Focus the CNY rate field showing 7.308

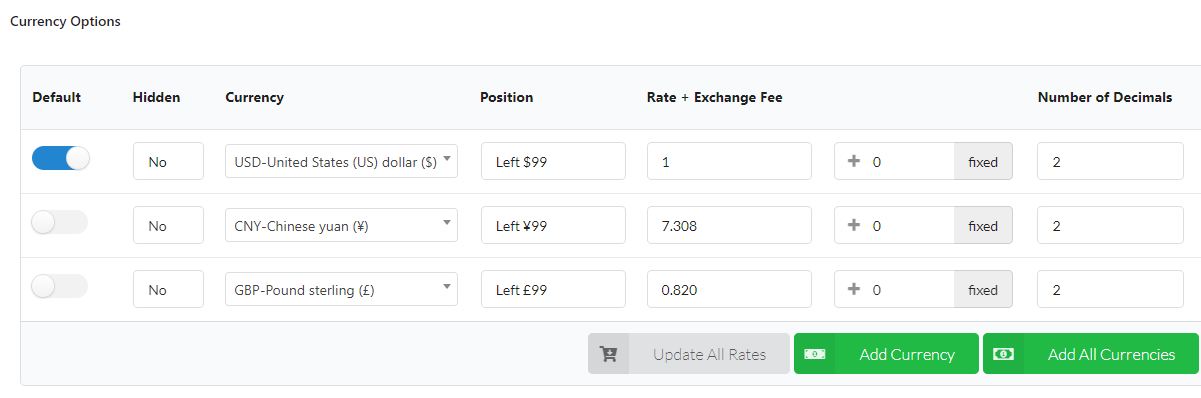coord(729,226)
